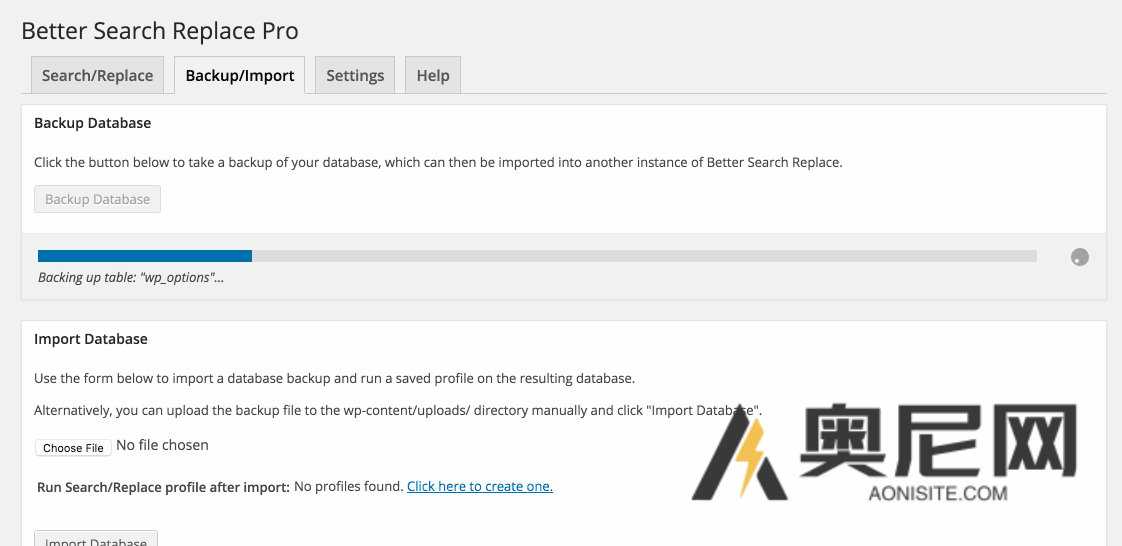Click the Better Search Replace Pro title
Image resolution: width=1122 pixels, height=546 pixels.
point(160,31)
